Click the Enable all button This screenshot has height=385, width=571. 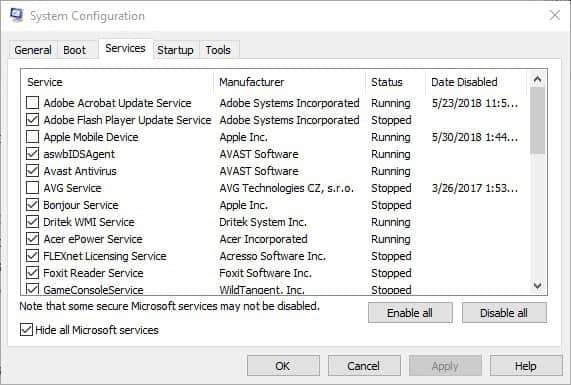pos(410,313)
